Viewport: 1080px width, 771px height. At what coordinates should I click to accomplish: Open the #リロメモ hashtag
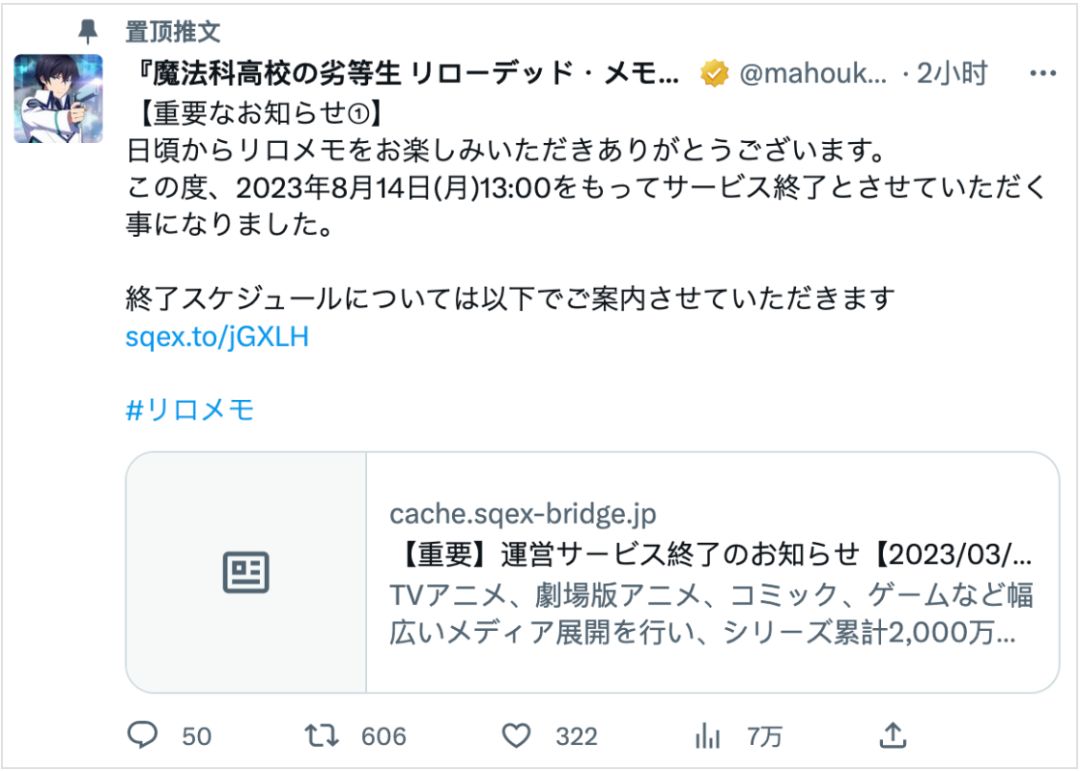coord(190,410)
